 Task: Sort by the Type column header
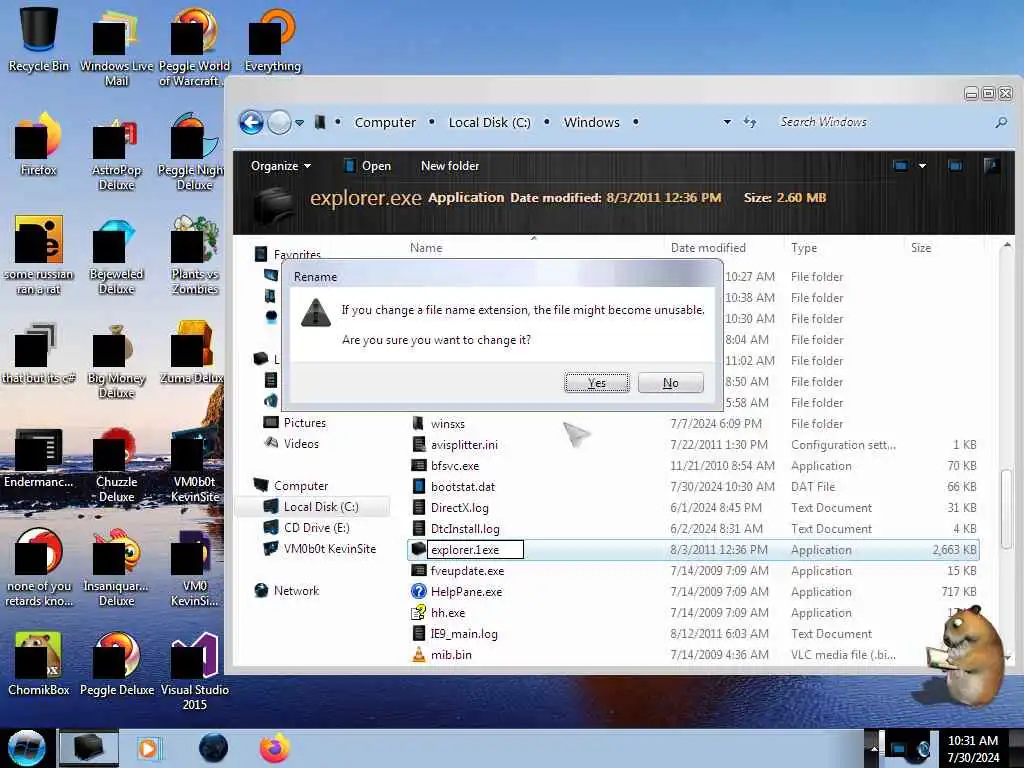pyautogui.click(x=804, y=248)
